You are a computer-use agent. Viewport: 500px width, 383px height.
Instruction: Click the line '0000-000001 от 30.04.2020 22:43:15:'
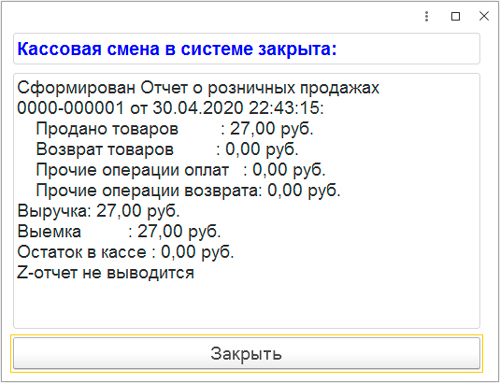(x=170, y=108)
